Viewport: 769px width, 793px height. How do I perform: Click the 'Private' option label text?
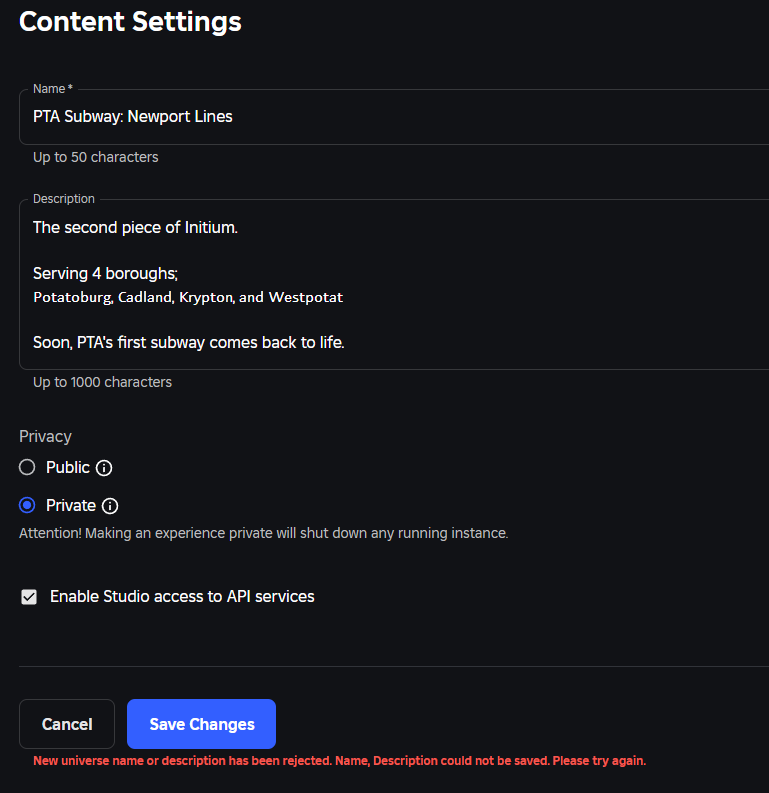pyautogui.click(x=71, y=505)
